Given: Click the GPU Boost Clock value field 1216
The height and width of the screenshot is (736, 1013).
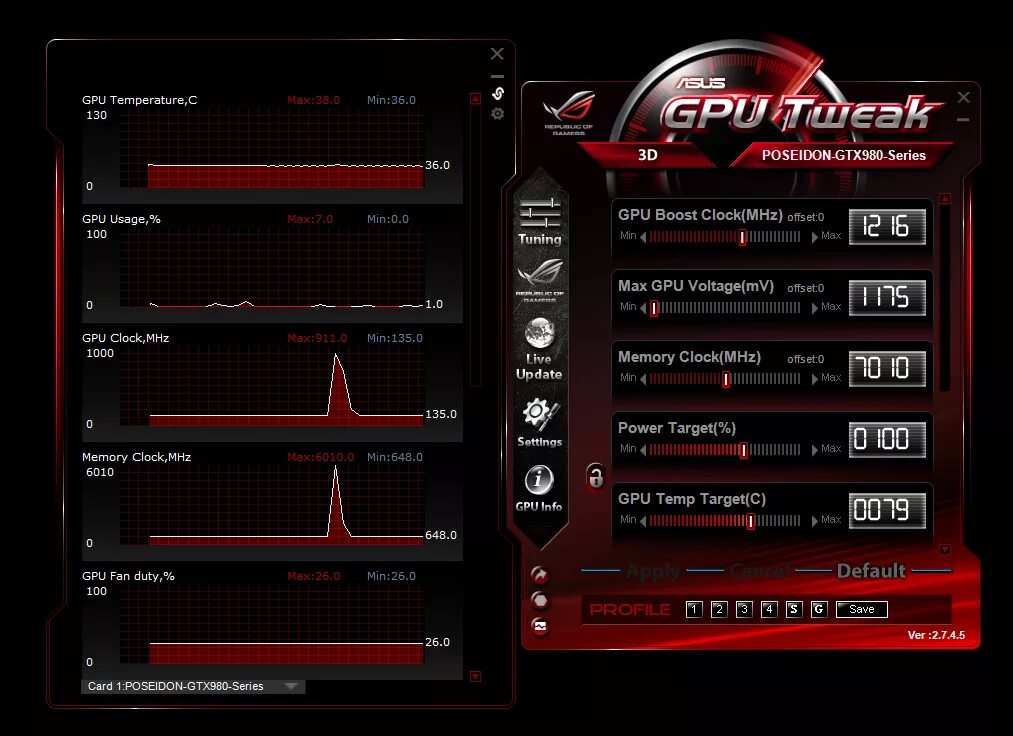Looking at the screenshot, I should 887,227.
